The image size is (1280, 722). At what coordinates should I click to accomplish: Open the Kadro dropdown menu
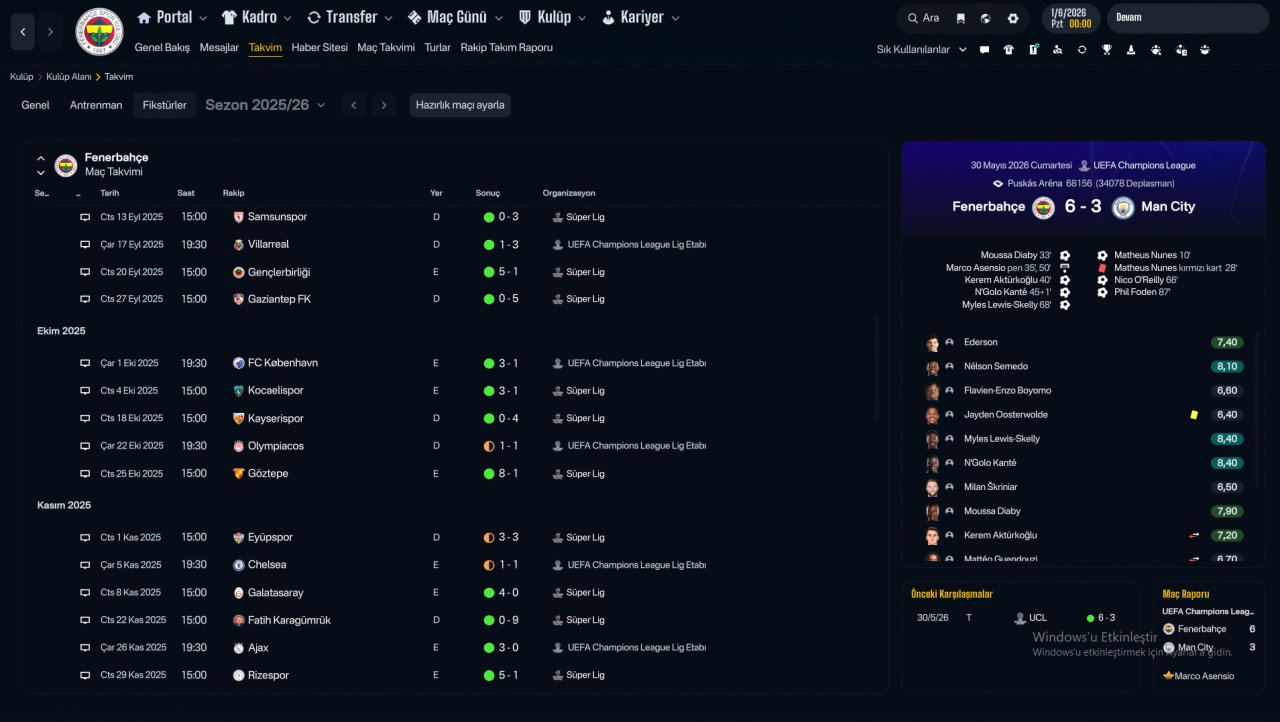257,17
